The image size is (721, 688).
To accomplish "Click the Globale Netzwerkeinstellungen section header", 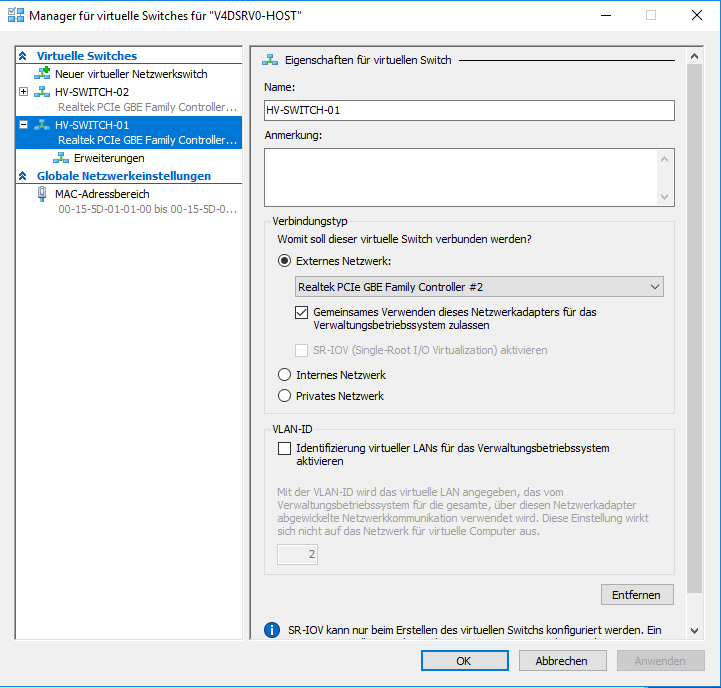I will pyautogui.click(x=124, y=176).
